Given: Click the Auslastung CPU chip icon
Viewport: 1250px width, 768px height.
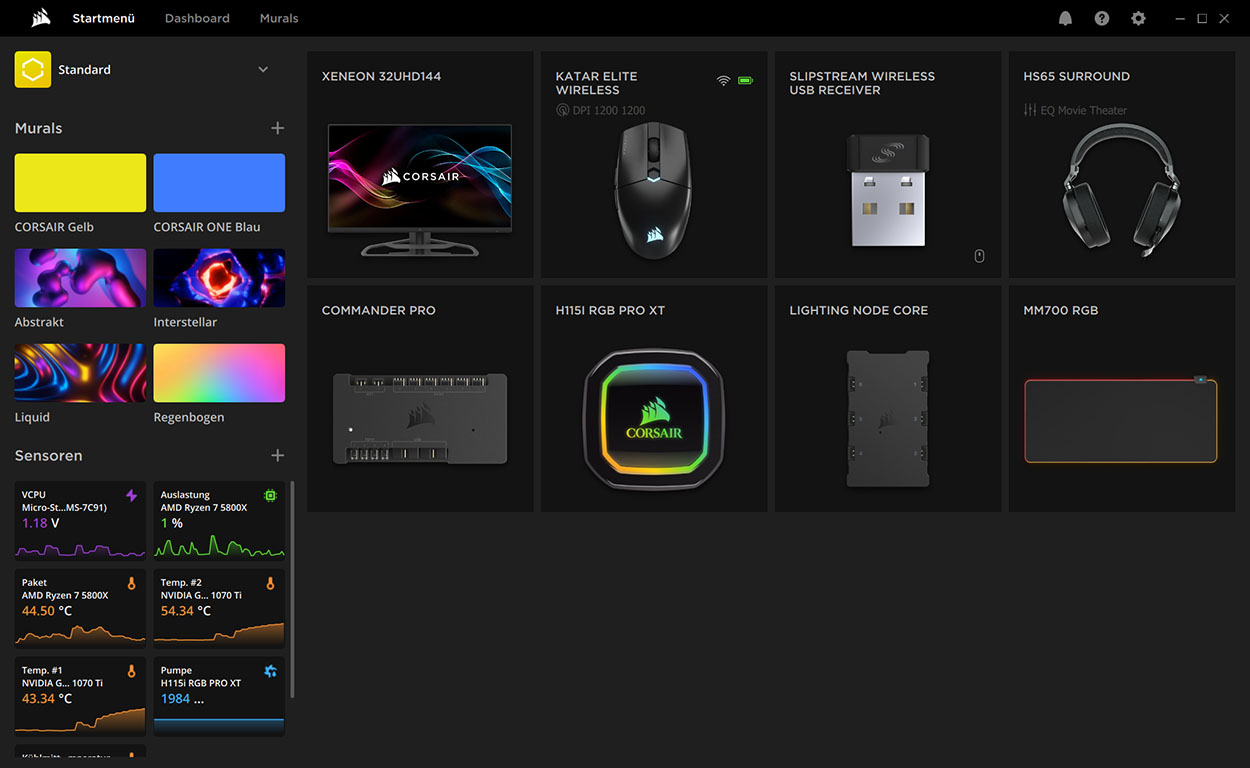Looking at the screenshot, I should coord(270,495).
